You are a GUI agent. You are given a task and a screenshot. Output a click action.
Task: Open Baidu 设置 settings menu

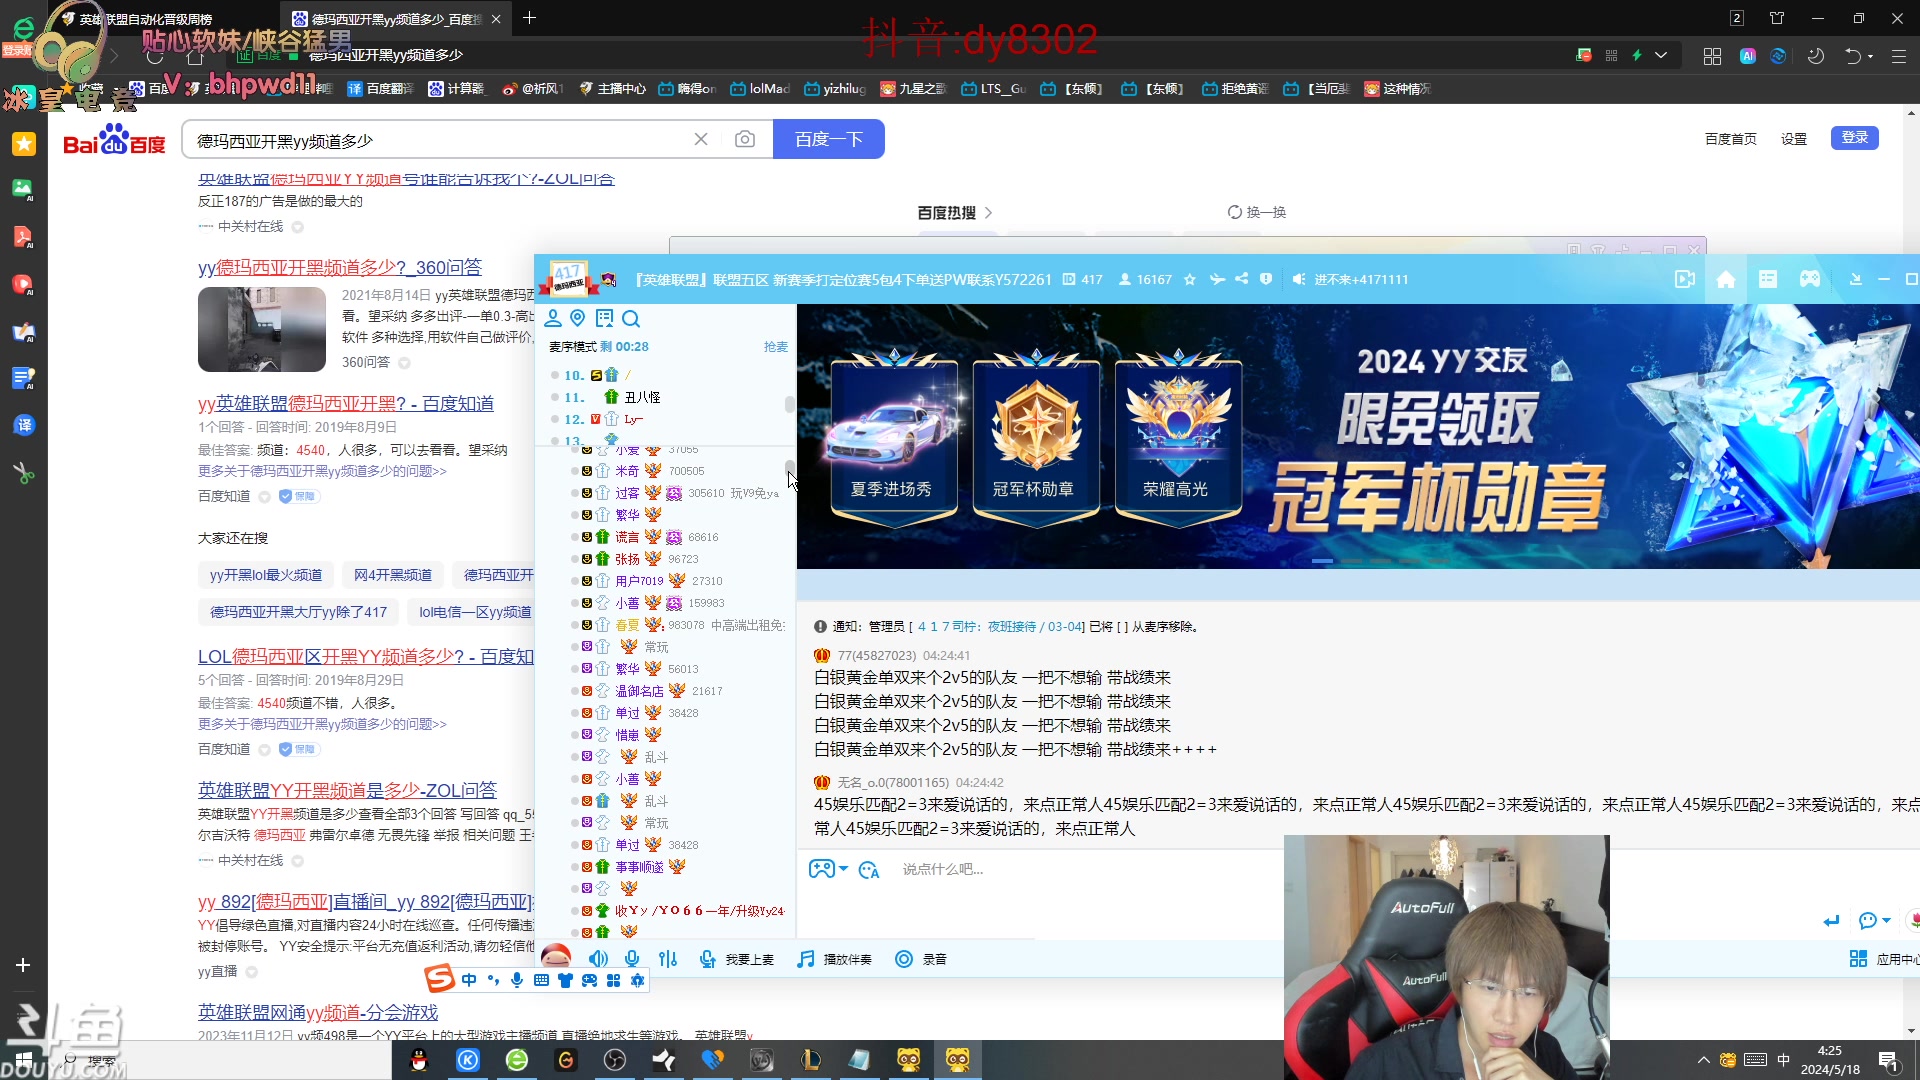[x=1794, y=139]
